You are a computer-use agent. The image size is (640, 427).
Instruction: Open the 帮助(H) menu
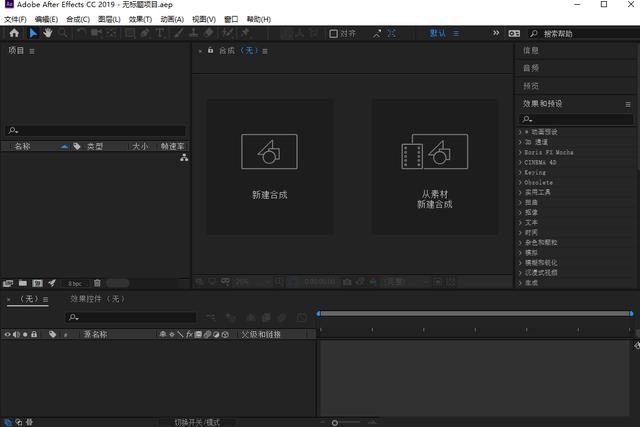pos(258,19)
